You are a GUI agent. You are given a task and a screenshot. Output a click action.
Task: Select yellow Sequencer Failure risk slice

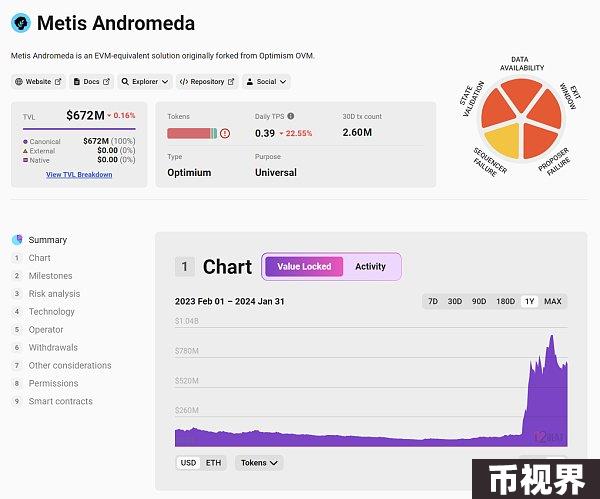click(504, 140)
